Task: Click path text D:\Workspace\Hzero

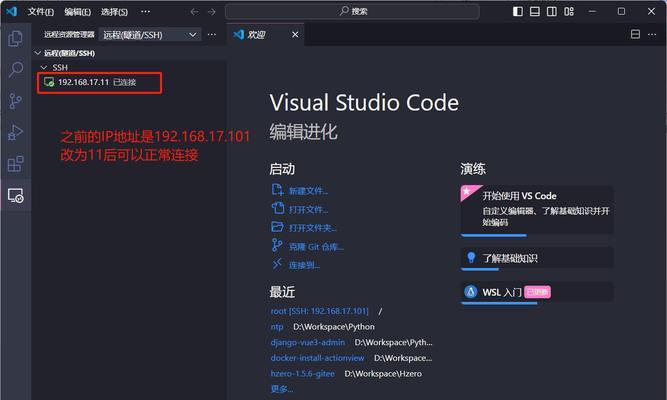Action: (383, 374)
